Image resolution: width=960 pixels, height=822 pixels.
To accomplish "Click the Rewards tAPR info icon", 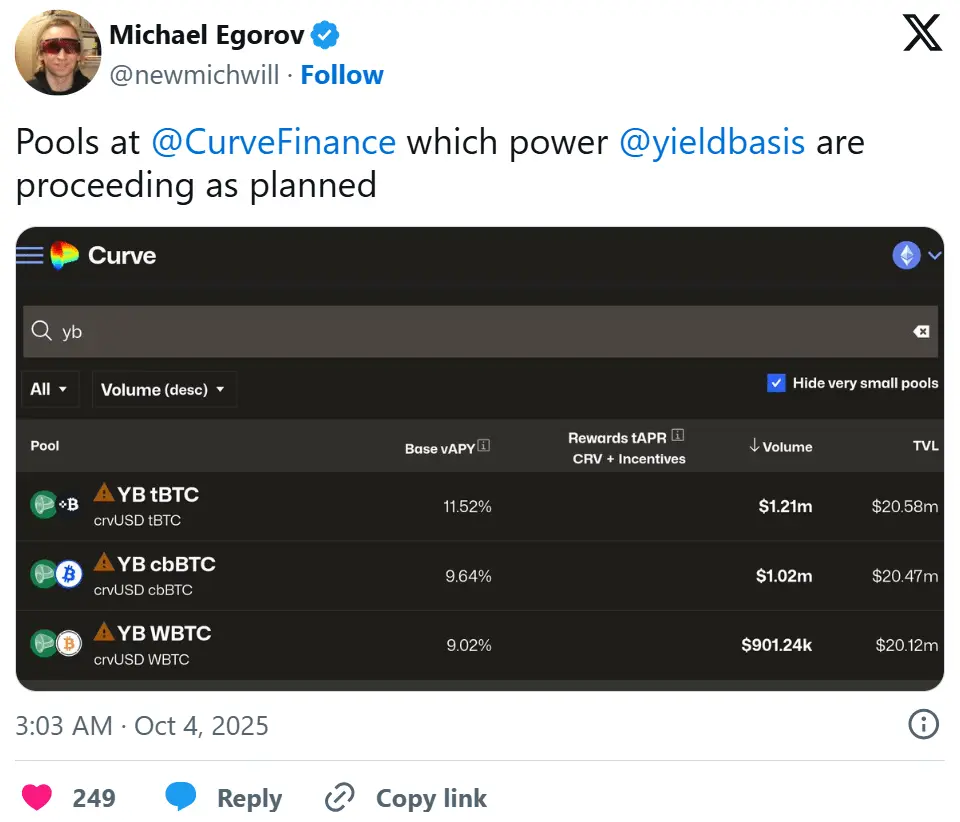I will tap(678, 436).
